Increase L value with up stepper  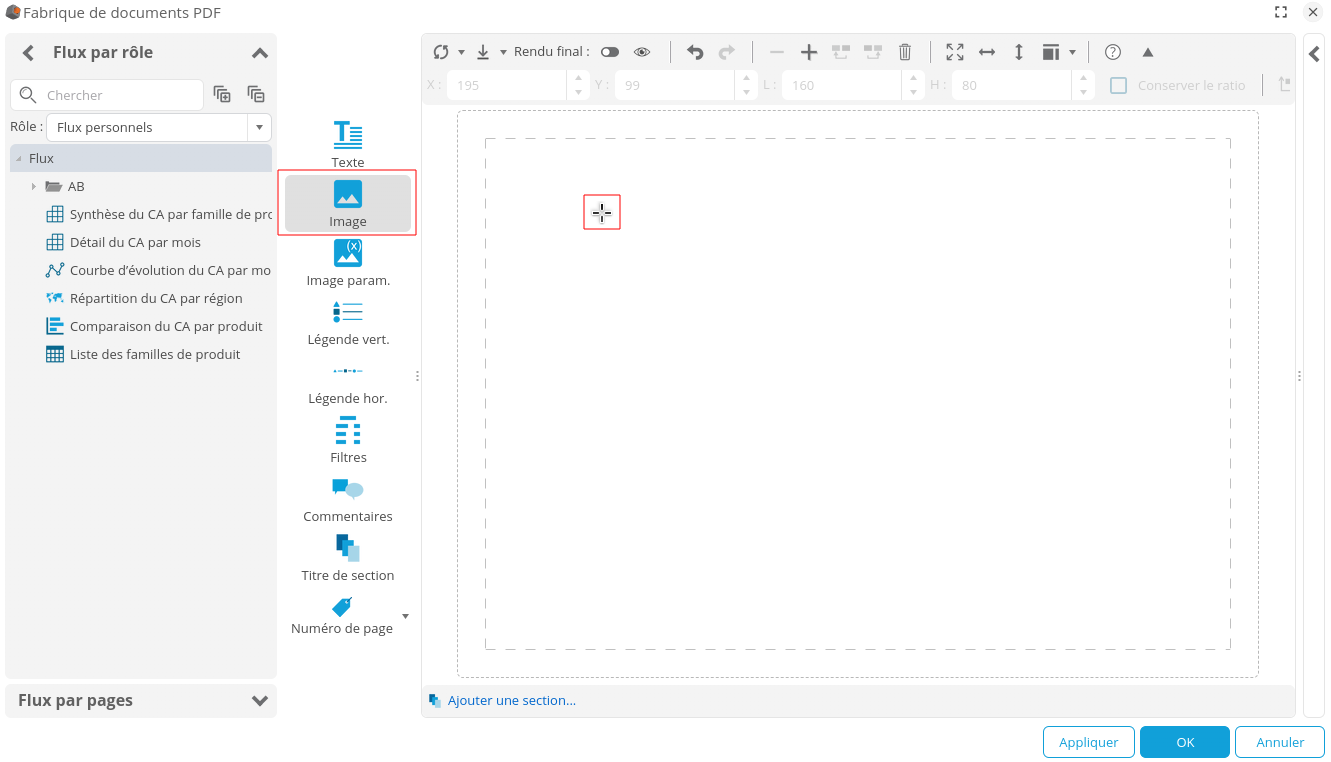pyautogui.click(x=913, y=78)
